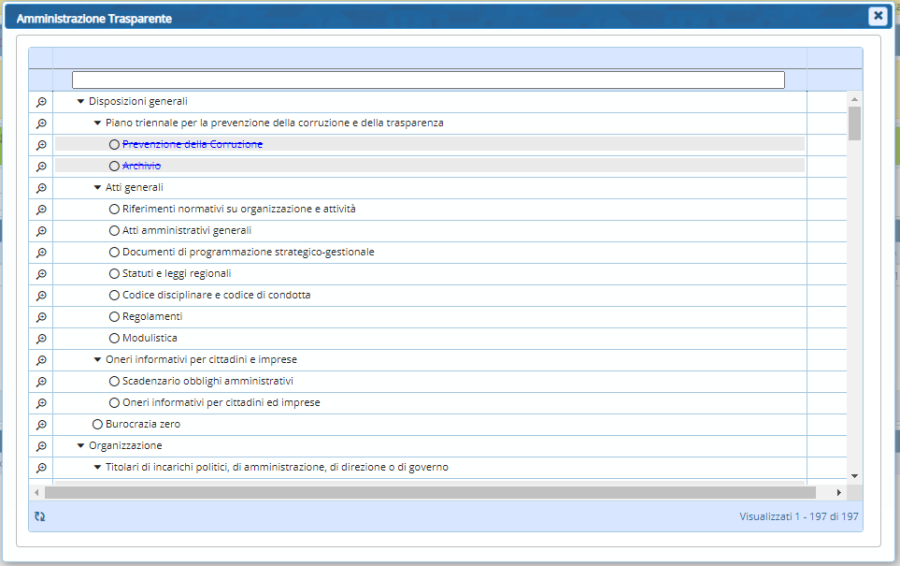Click the magnifier icon beside Organizzazione
Screen dimensions: 900x566
click(x=41, y=446)
